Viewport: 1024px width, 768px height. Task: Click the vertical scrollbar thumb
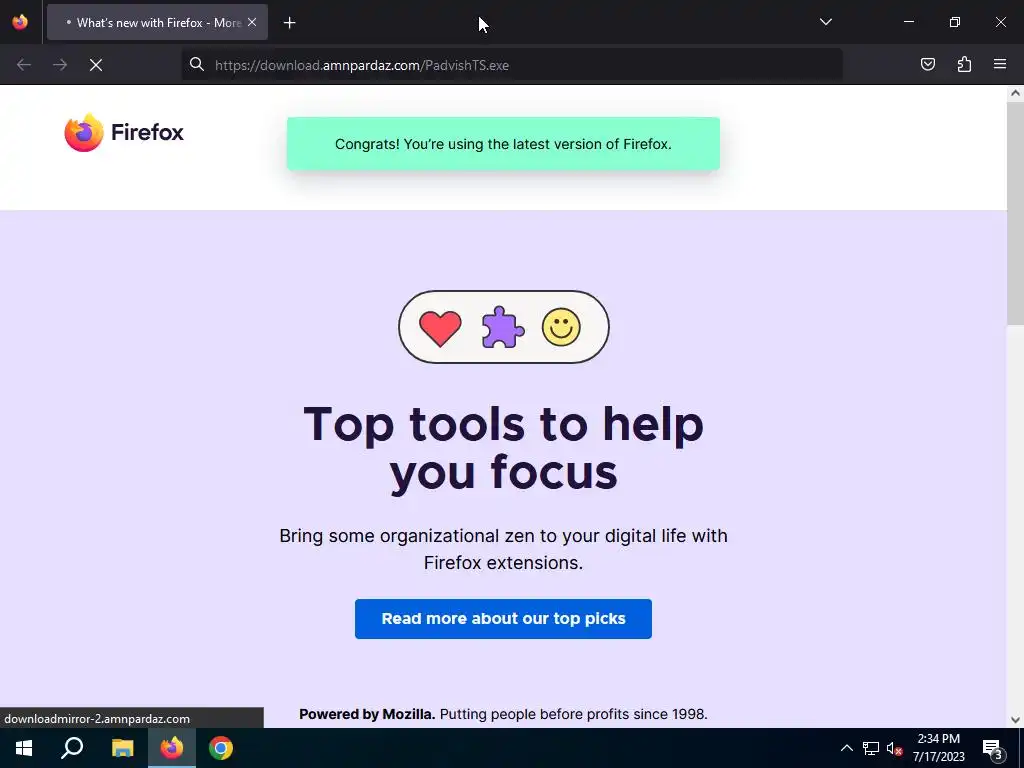click(x=1015, y=213)
